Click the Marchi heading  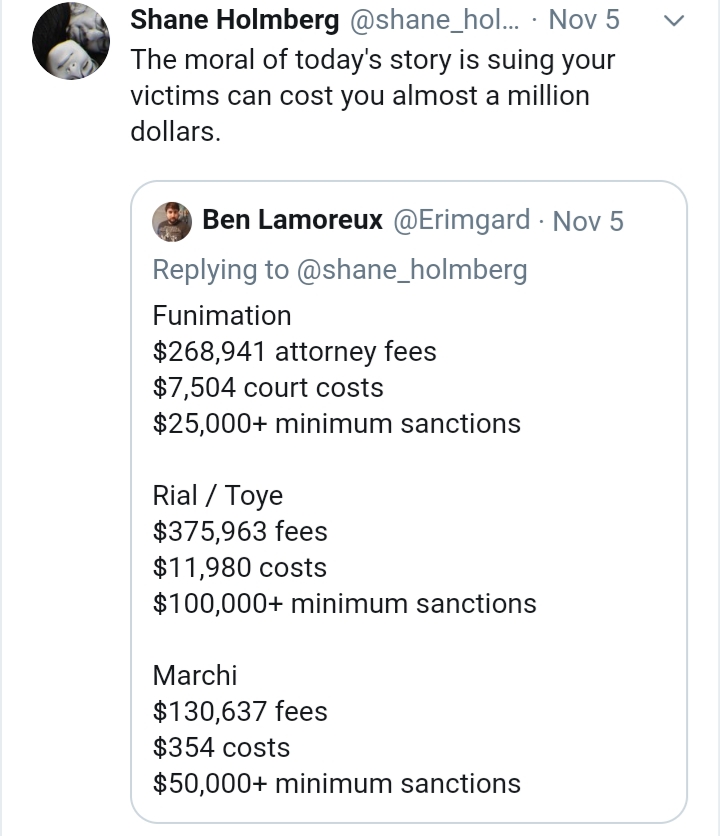click(195, 676)
